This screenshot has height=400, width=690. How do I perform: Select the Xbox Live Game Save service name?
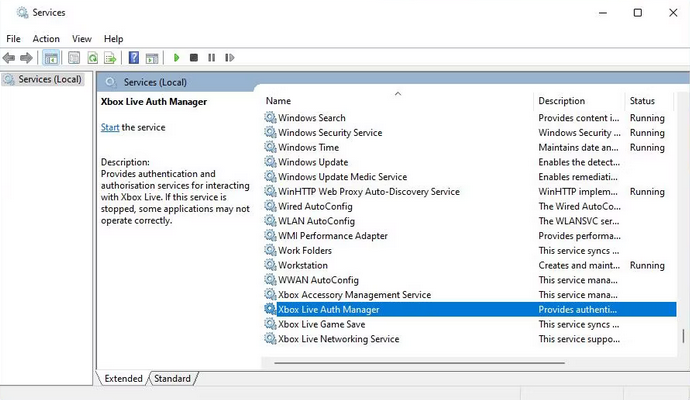321,324
